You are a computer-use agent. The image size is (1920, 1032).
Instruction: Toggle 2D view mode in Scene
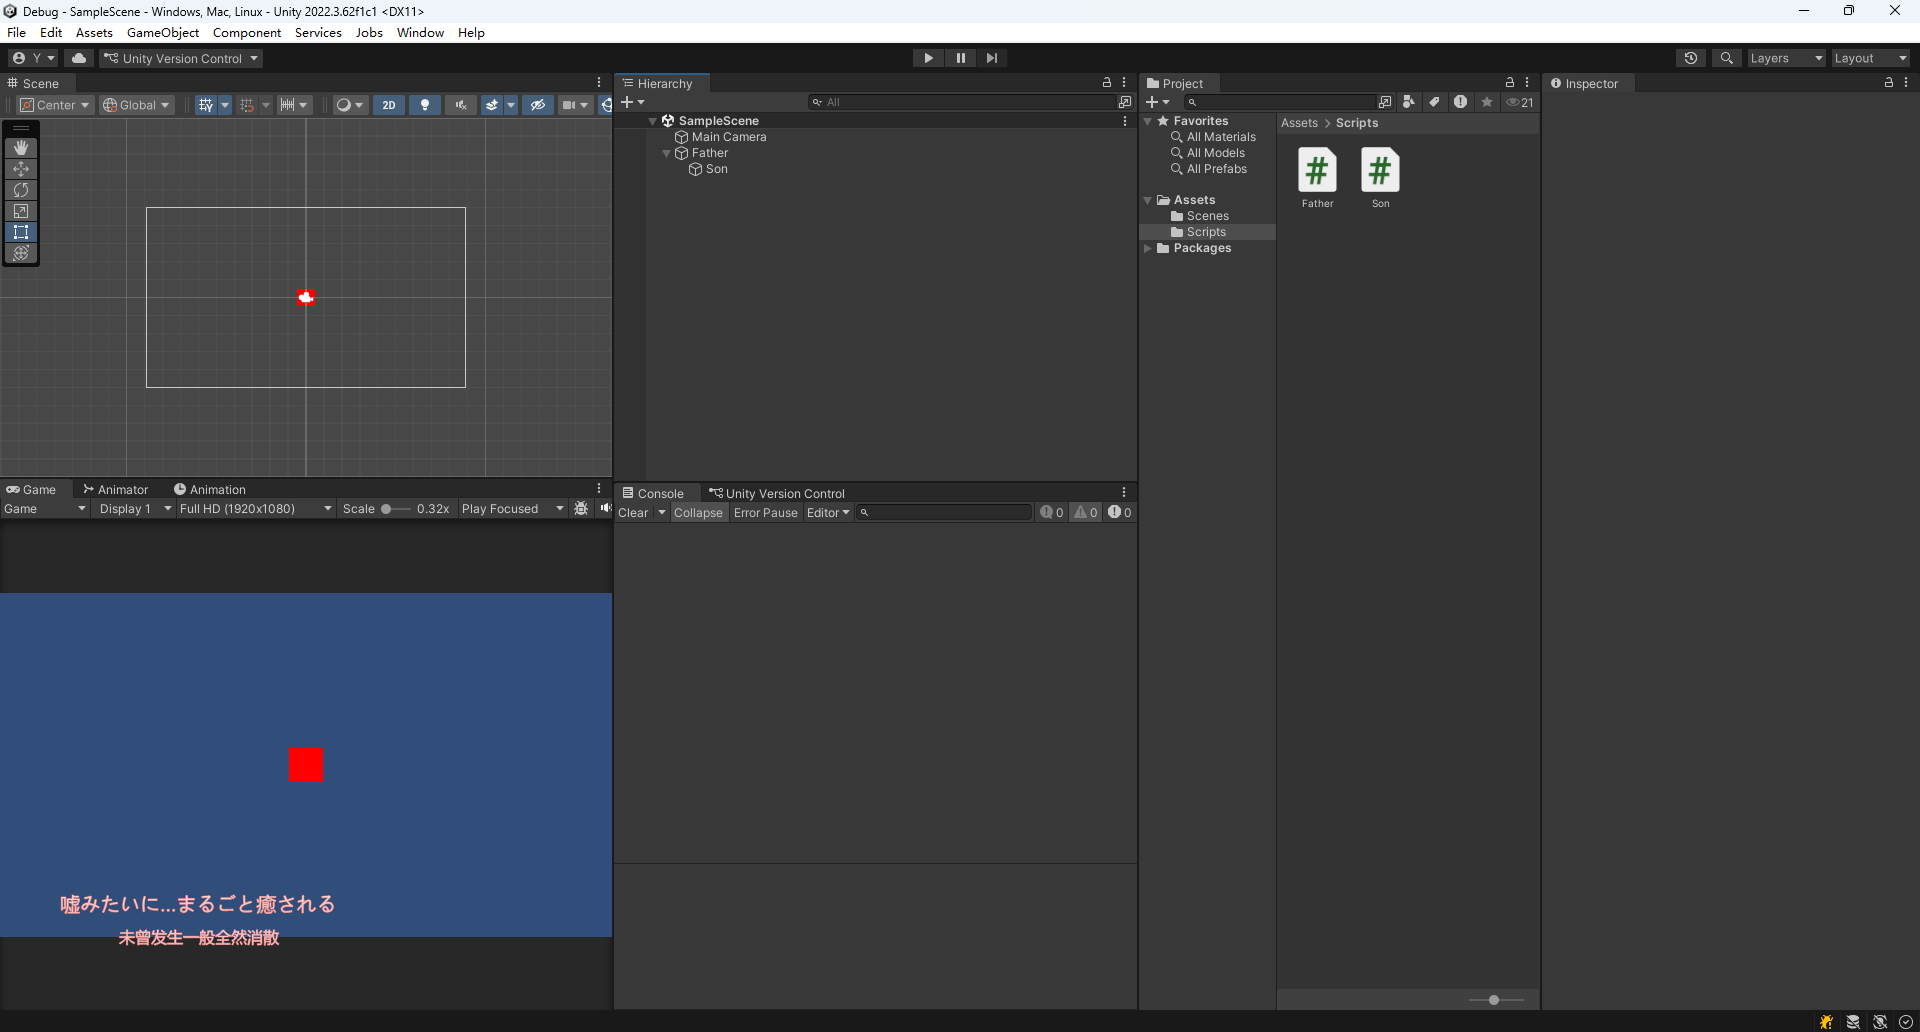[389, 105]
